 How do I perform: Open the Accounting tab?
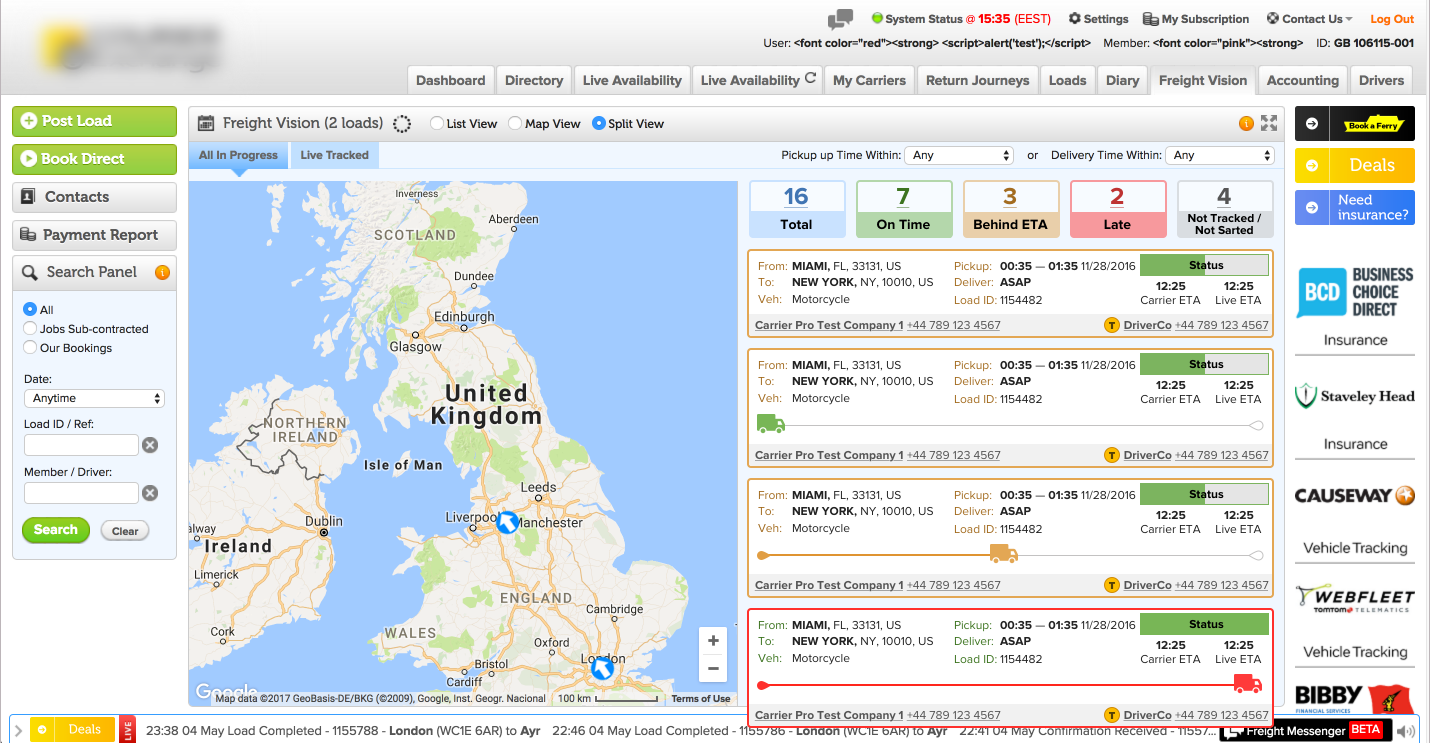(x=1302, y=80)
